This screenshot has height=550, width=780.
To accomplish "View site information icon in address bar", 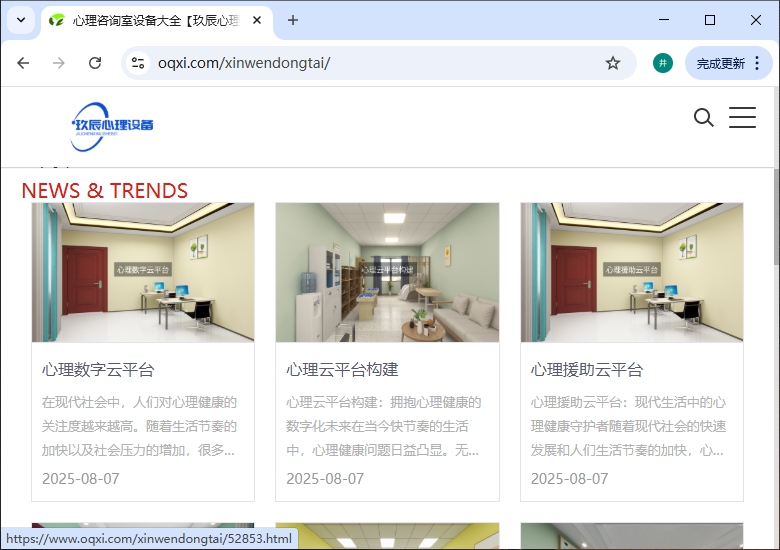I will coord(138,63).
